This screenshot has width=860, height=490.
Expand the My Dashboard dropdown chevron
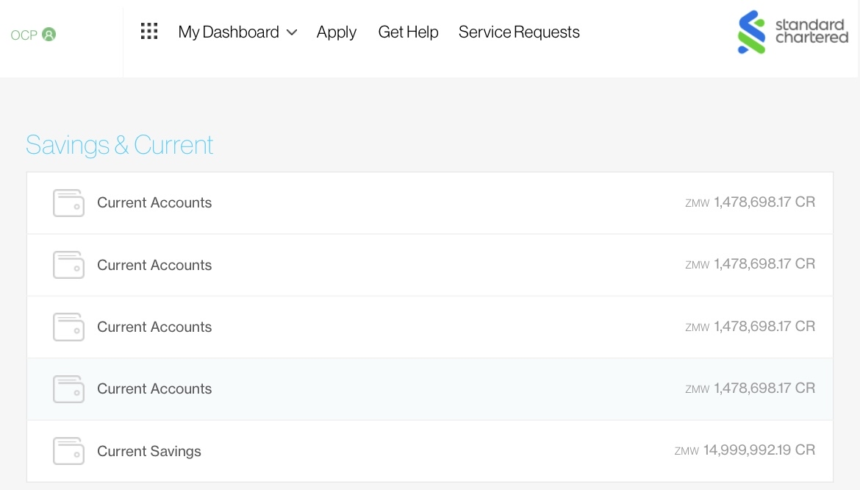tap(292, 33)
